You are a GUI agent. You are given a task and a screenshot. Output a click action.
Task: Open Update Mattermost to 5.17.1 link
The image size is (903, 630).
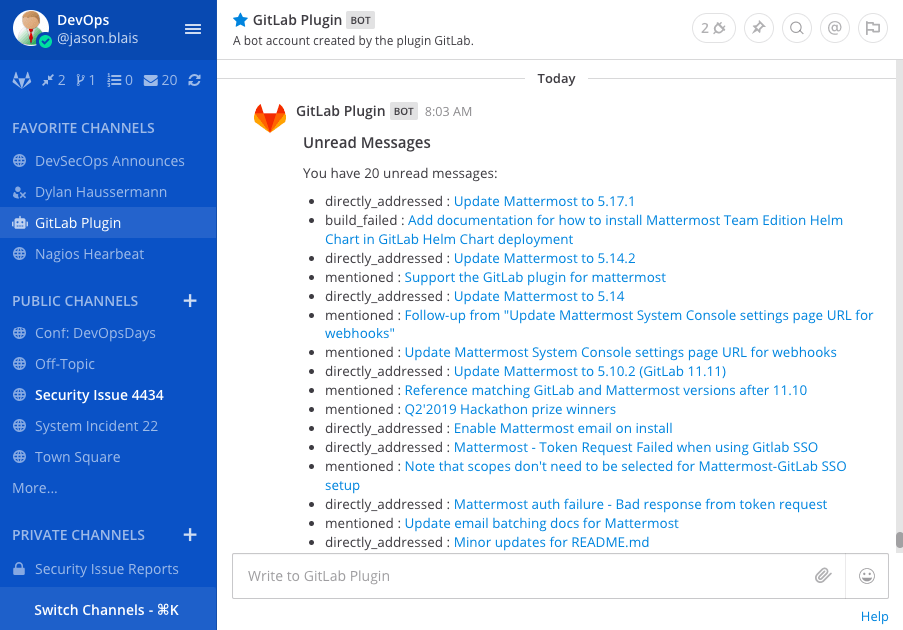544,202
